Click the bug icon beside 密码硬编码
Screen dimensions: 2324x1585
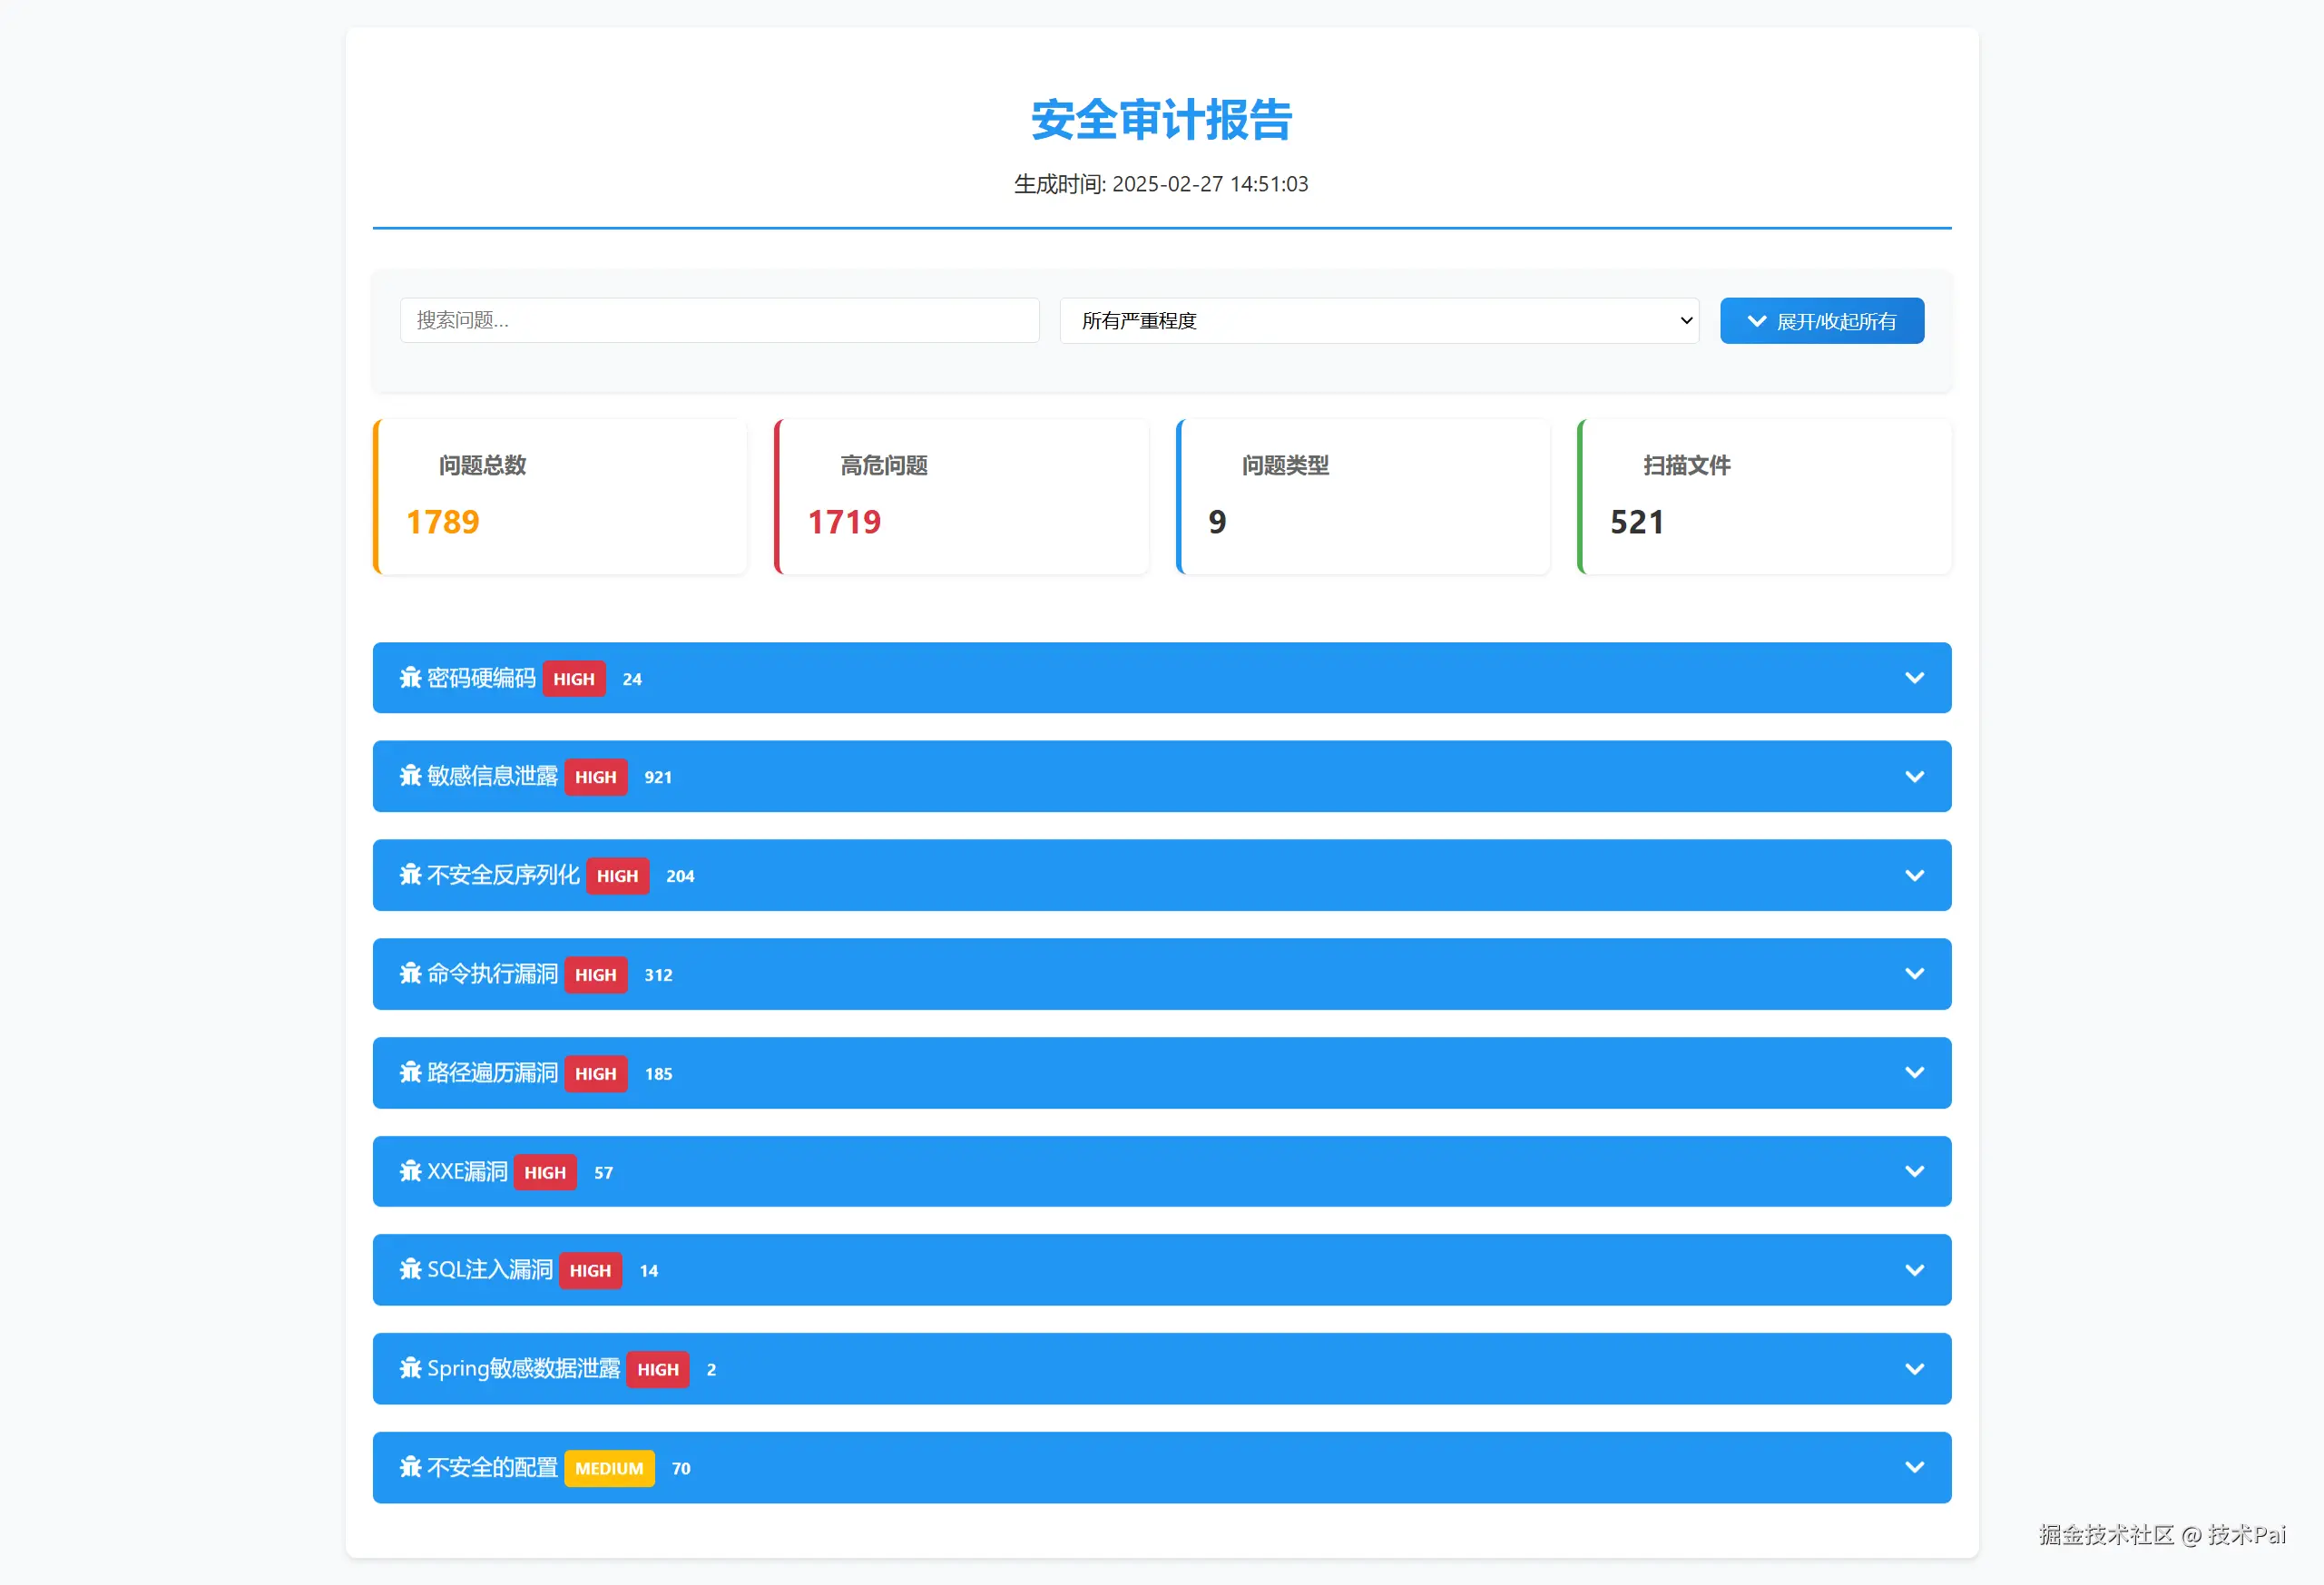[x=410, y=678]
